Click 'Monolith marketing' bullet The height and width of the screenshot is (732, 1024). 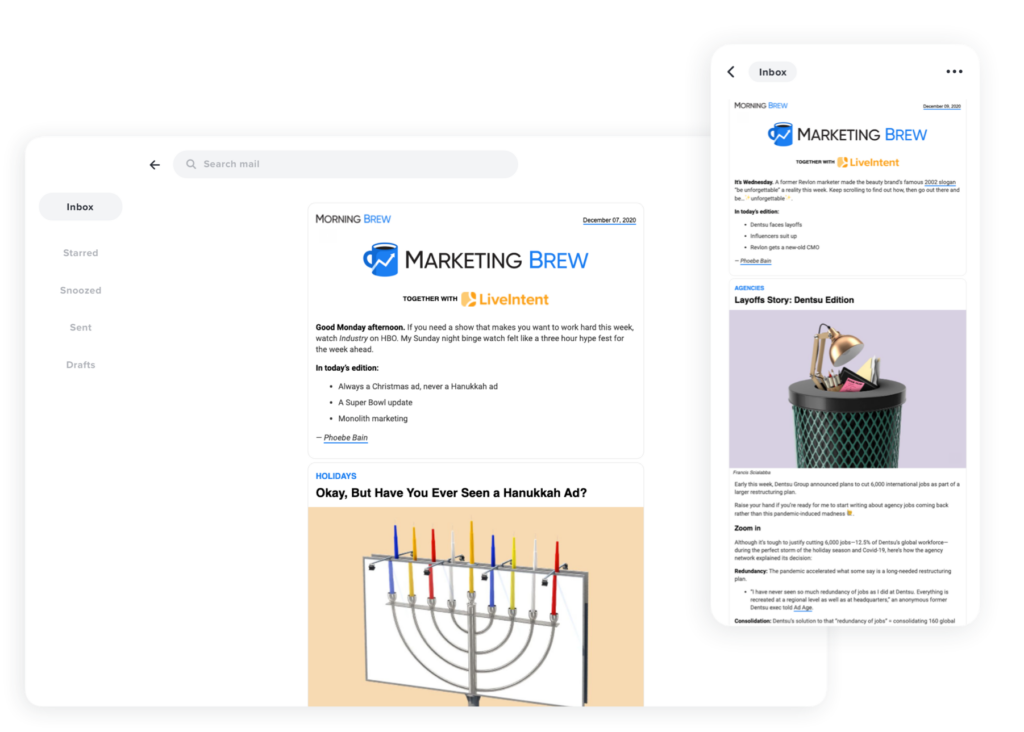373,419
